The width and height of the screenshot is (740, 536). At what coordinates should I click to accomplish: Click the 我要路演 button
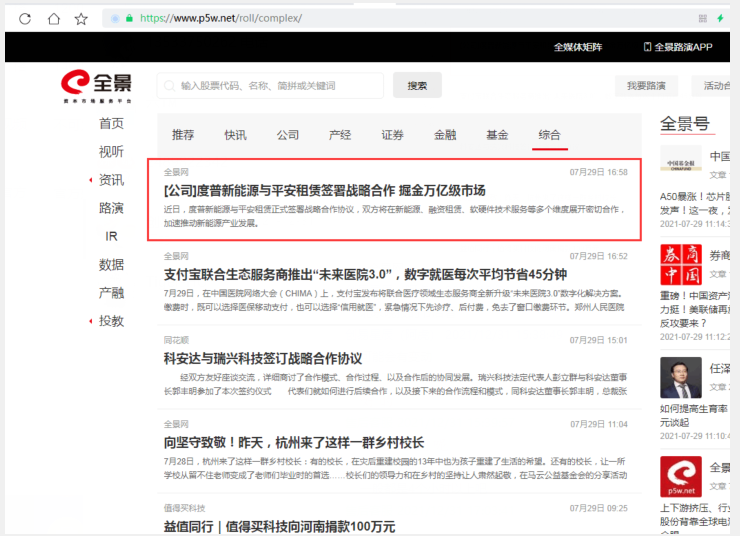point(646,86)
